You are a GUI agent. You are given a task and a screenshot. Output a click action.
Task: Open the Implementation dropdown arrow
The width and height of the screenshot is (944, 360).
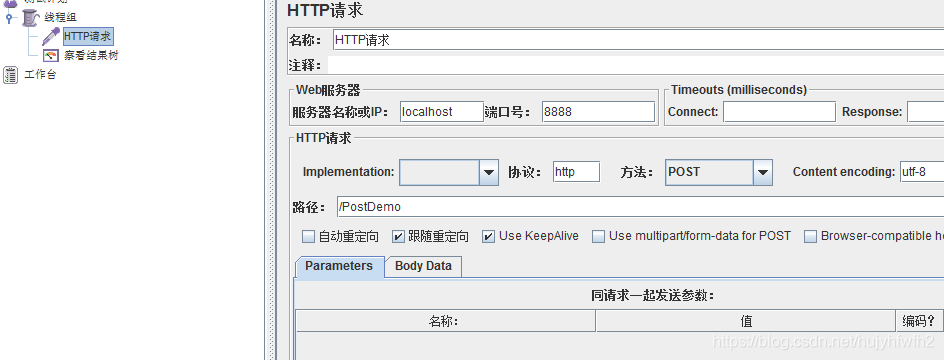[x=489, y=173]
